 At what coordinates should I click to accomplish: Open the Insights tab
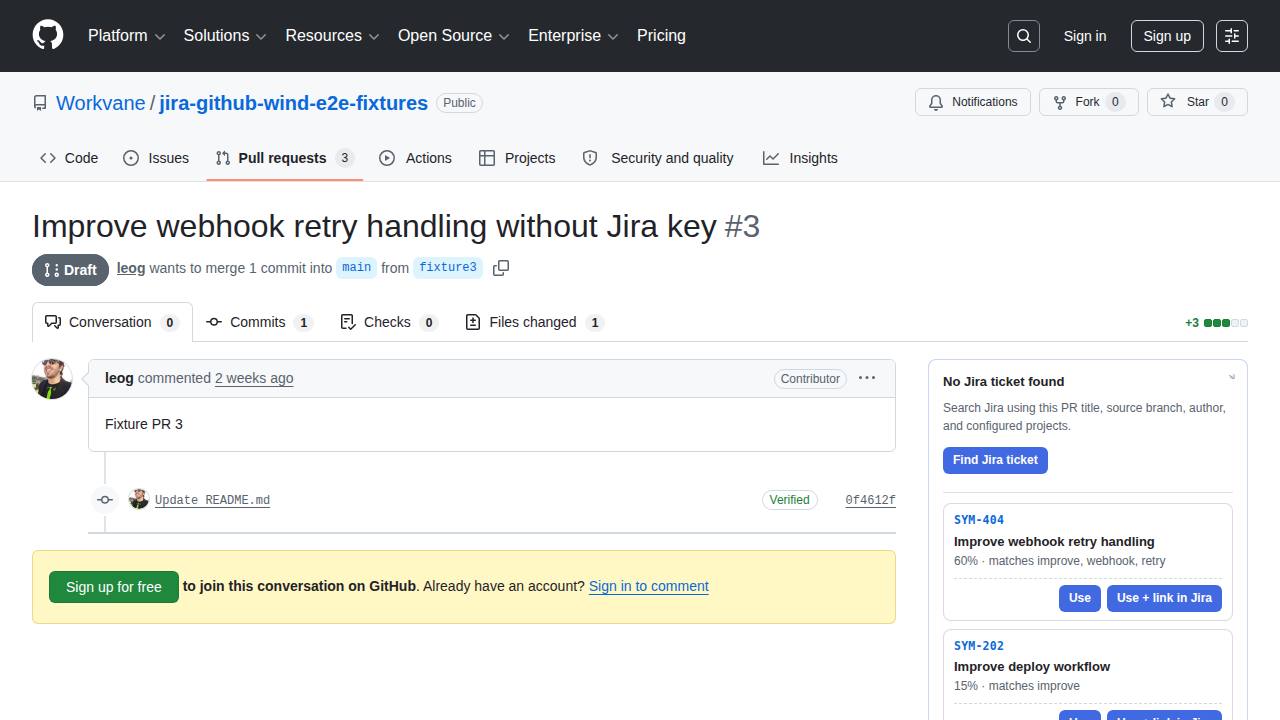[x=800, y=158]
